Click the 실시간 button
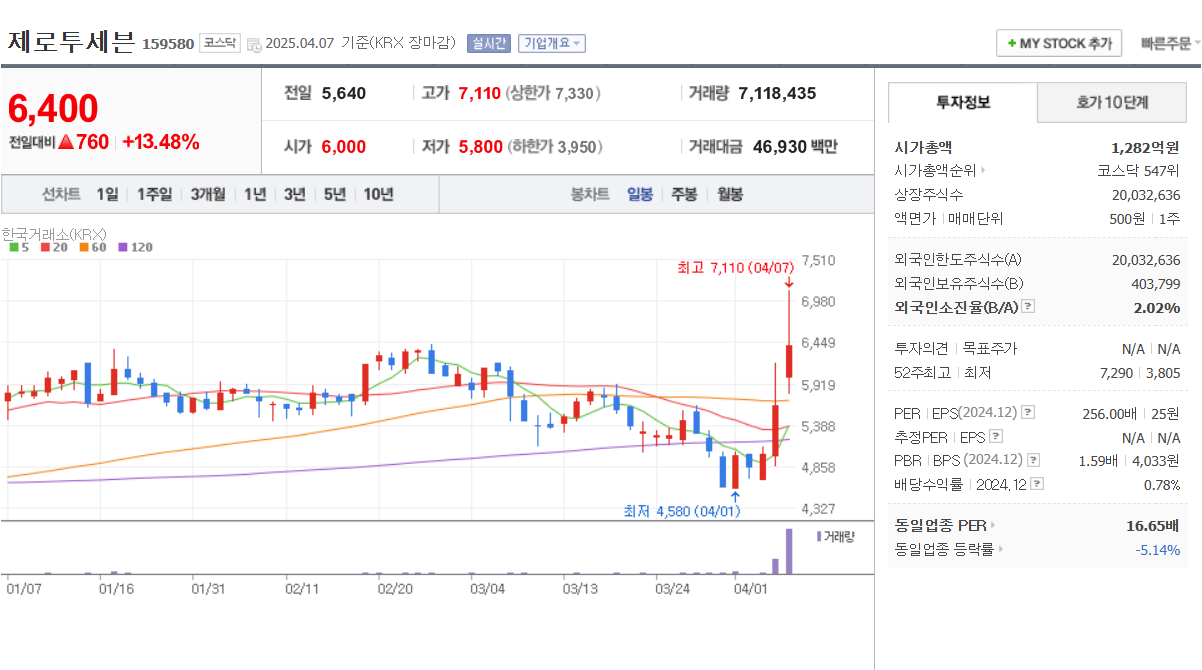This screenshot has height=670, width=1202. coord(489,43)
